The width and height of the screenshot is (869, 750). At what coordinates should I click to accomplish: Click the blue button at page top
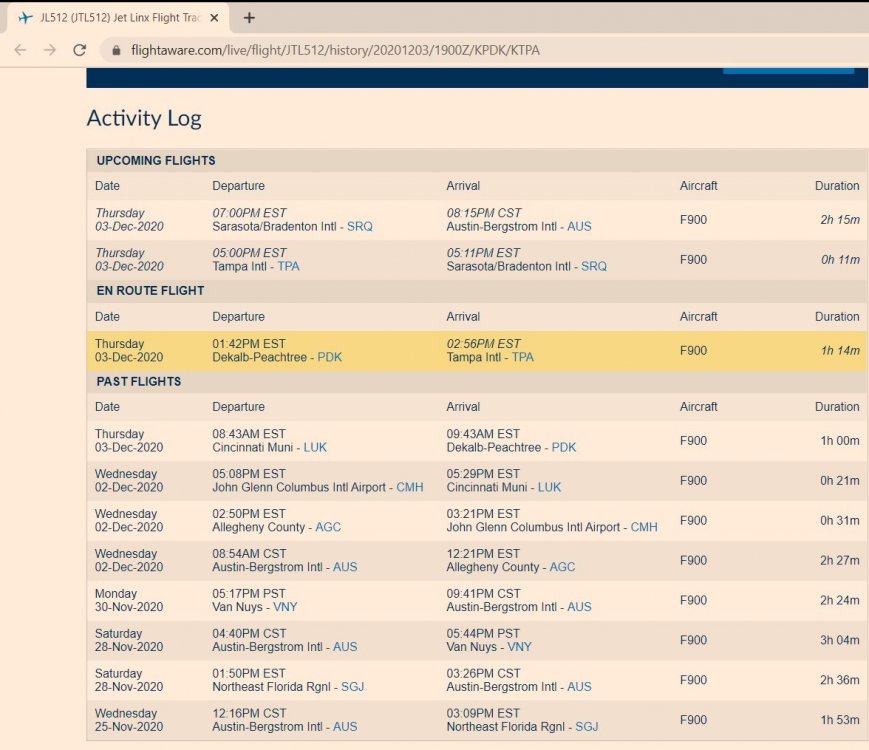coord(788,69)
